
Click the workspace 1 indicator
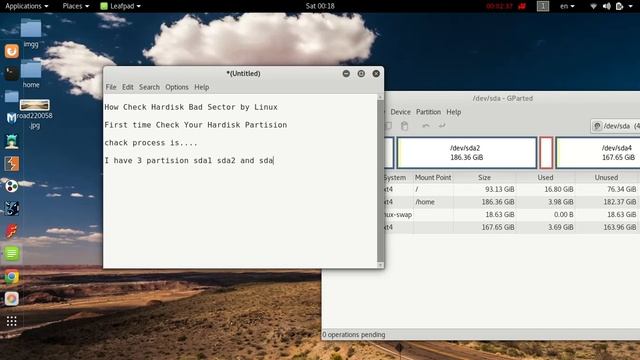(543, 6)
